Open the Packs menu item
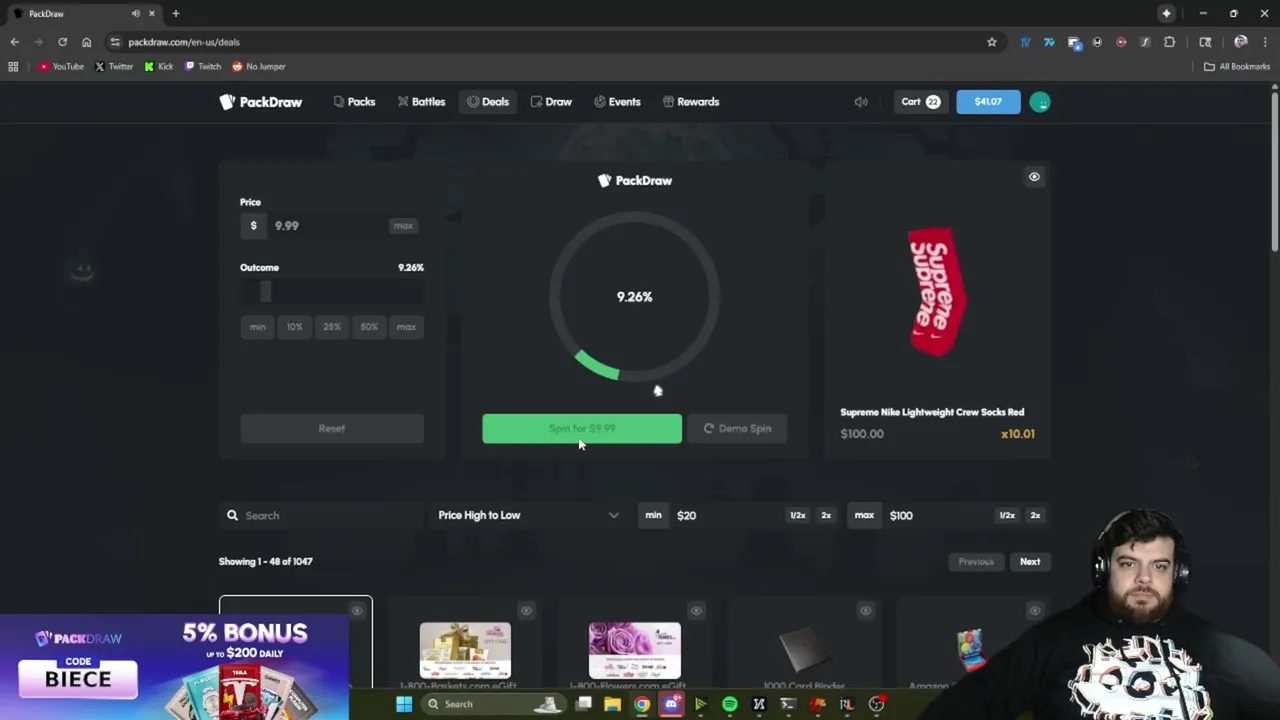 tap(354, 102)
